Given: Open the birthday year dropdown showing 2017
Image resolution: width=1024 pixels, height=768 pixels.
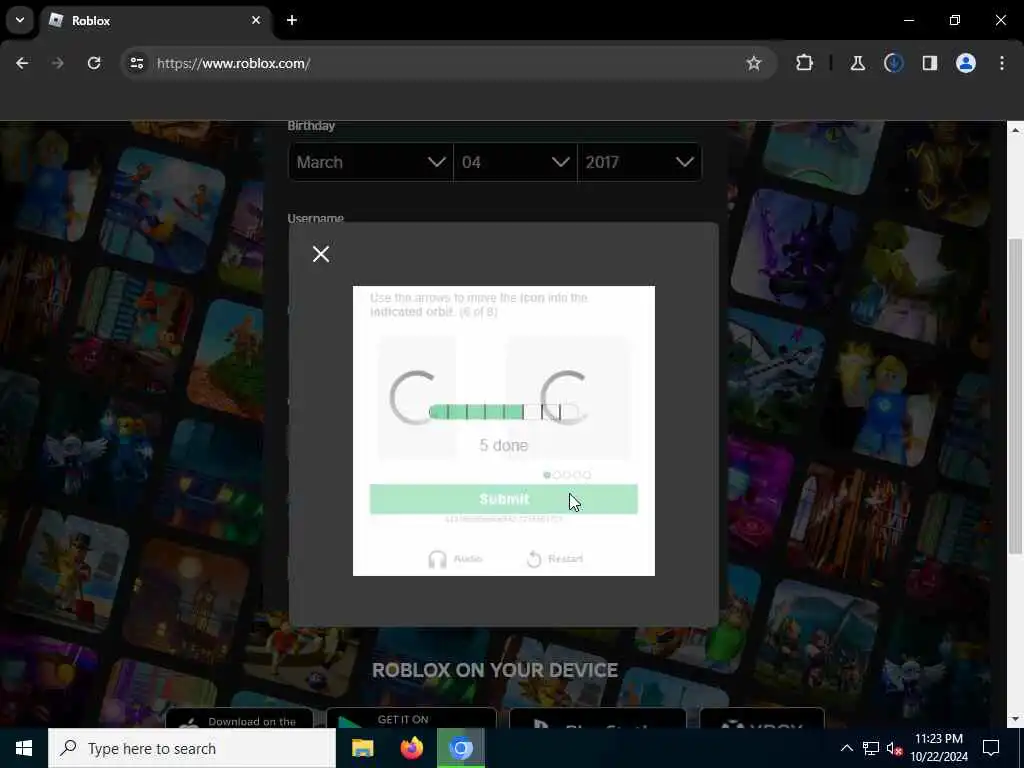Looking at the screenshot, I should click(x=639, y=162).
